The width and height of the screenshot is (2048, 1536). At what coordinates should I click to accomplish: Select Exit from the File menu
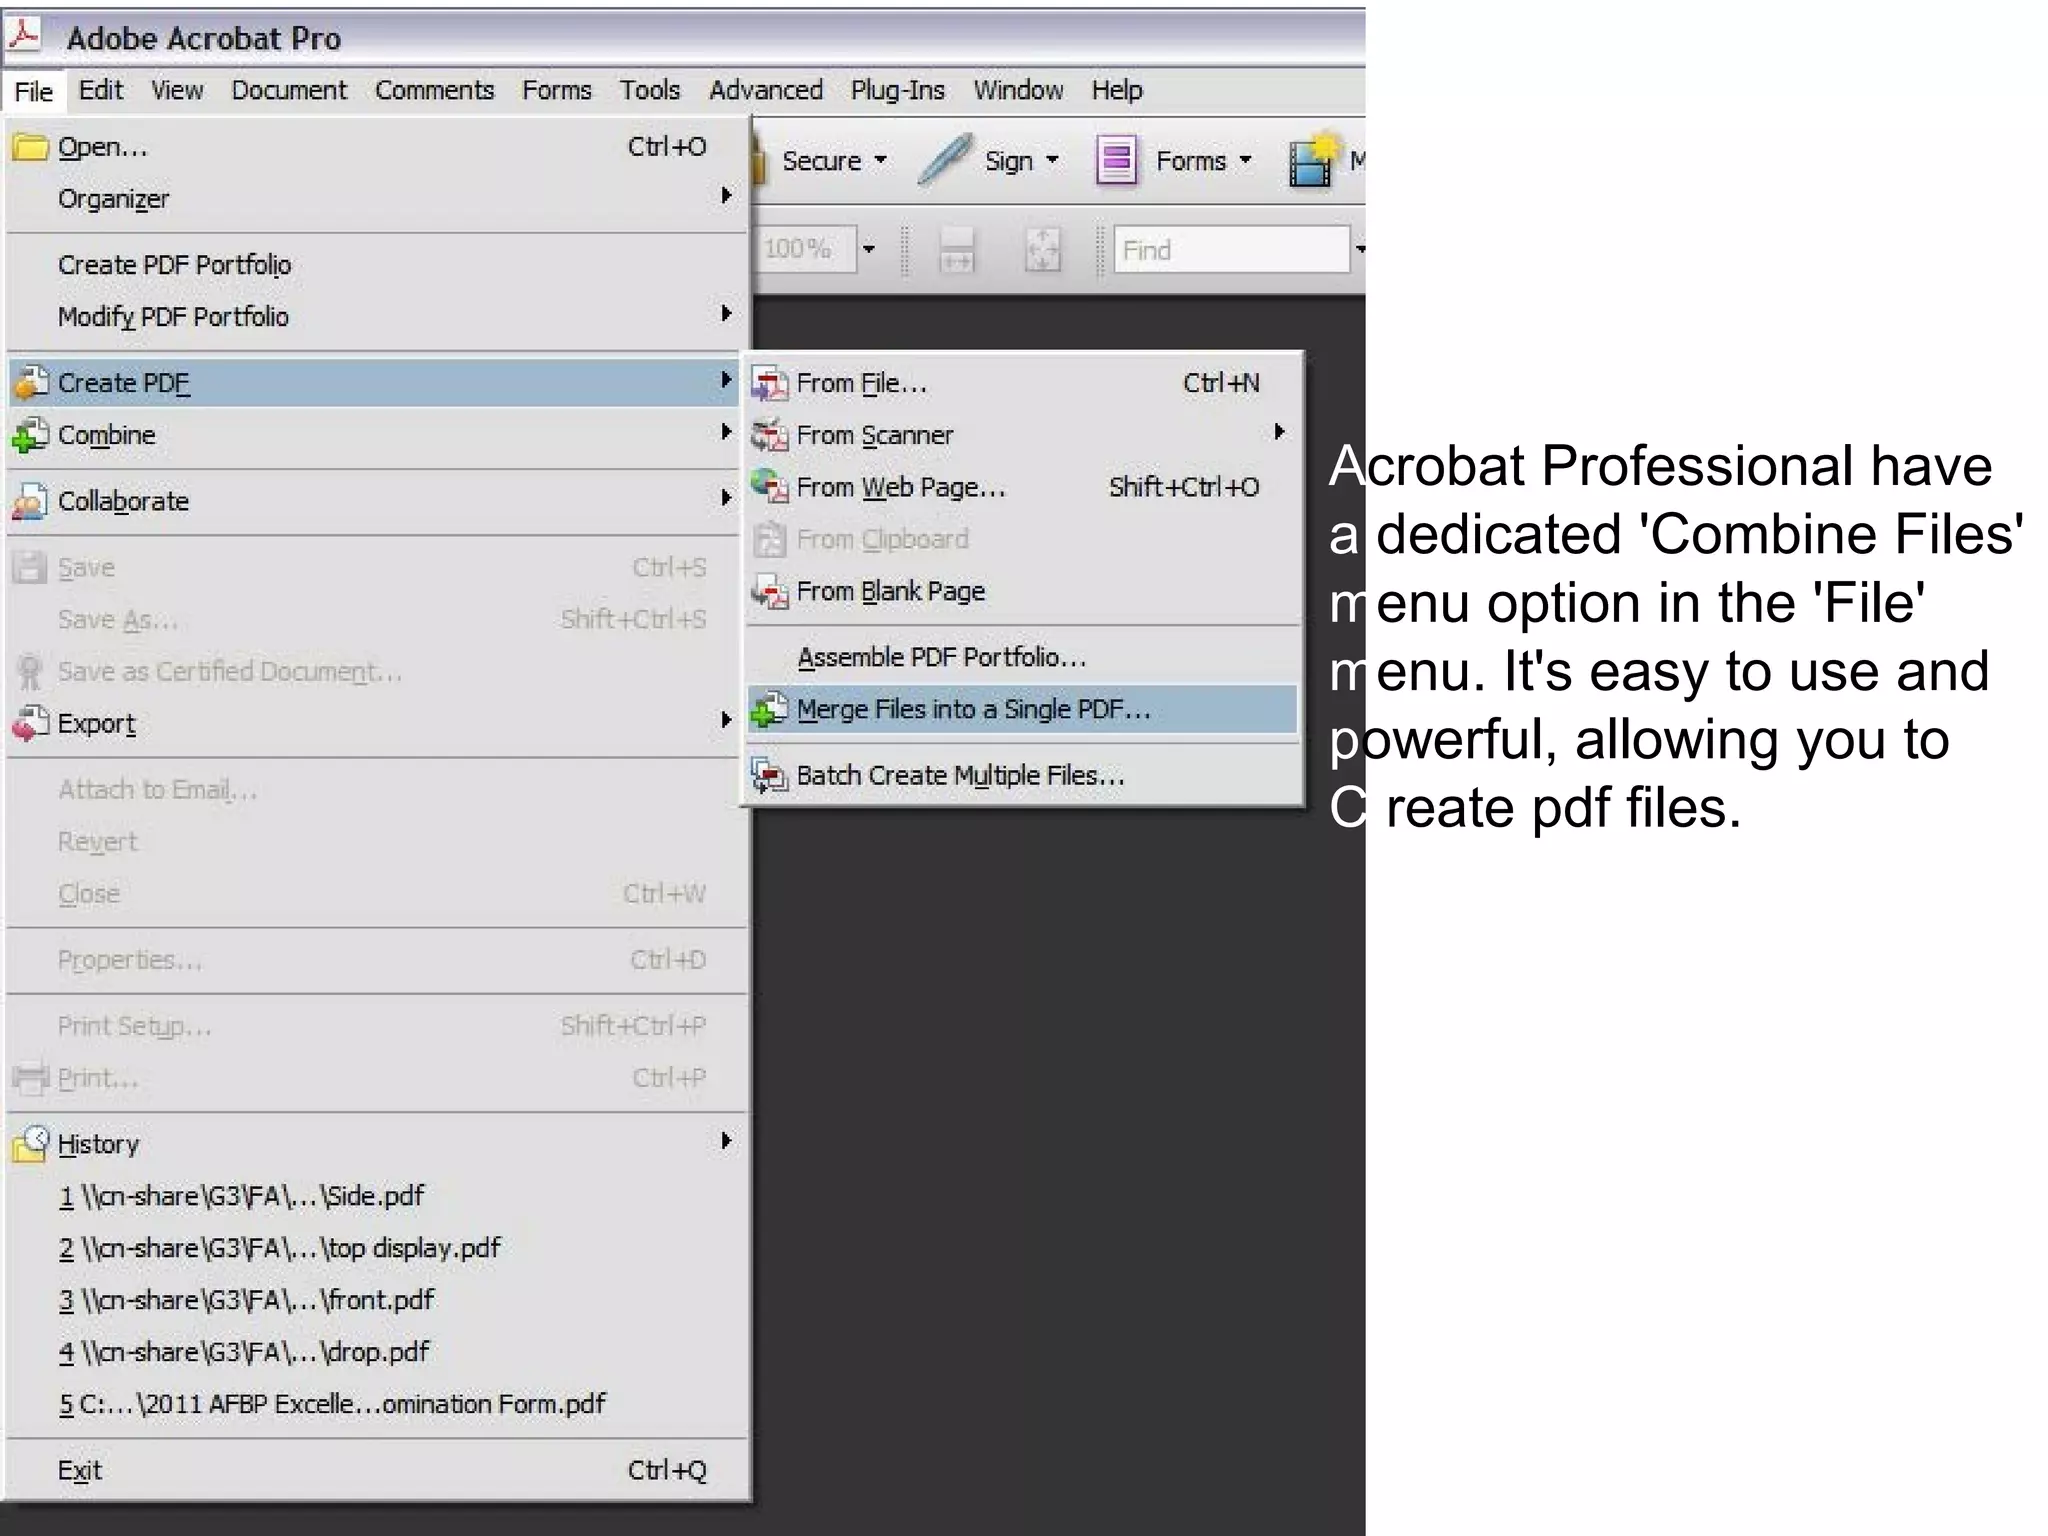pos(377,1470)
